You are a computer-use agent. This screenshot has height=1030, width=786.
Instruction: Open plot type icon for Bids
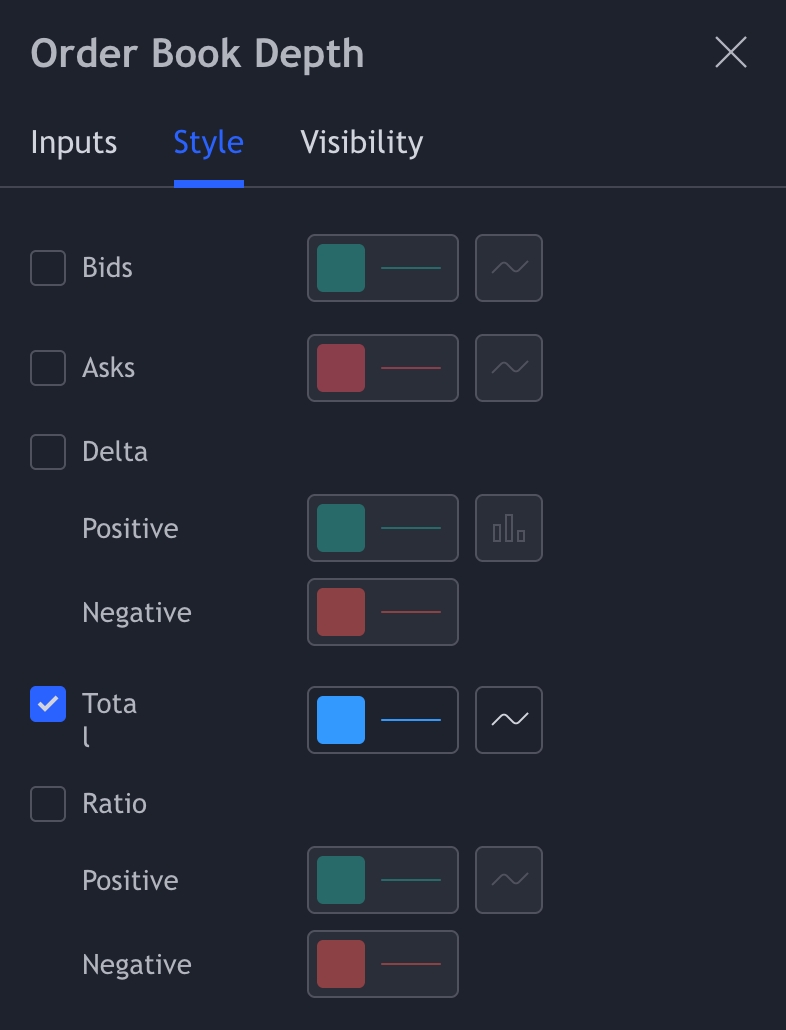[509, 268]
